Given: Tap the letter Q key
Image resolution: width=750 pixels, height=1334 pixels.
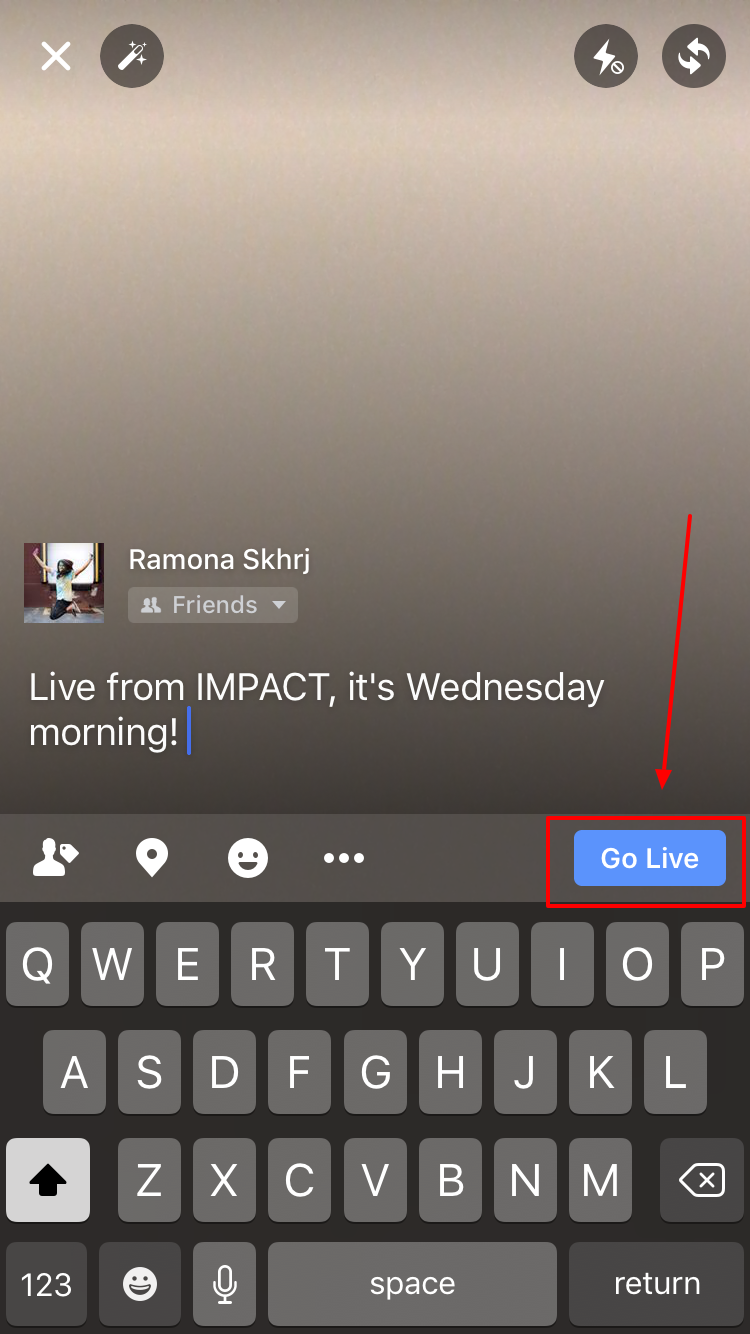Looking at the screenshot, I should coord(38,964).
